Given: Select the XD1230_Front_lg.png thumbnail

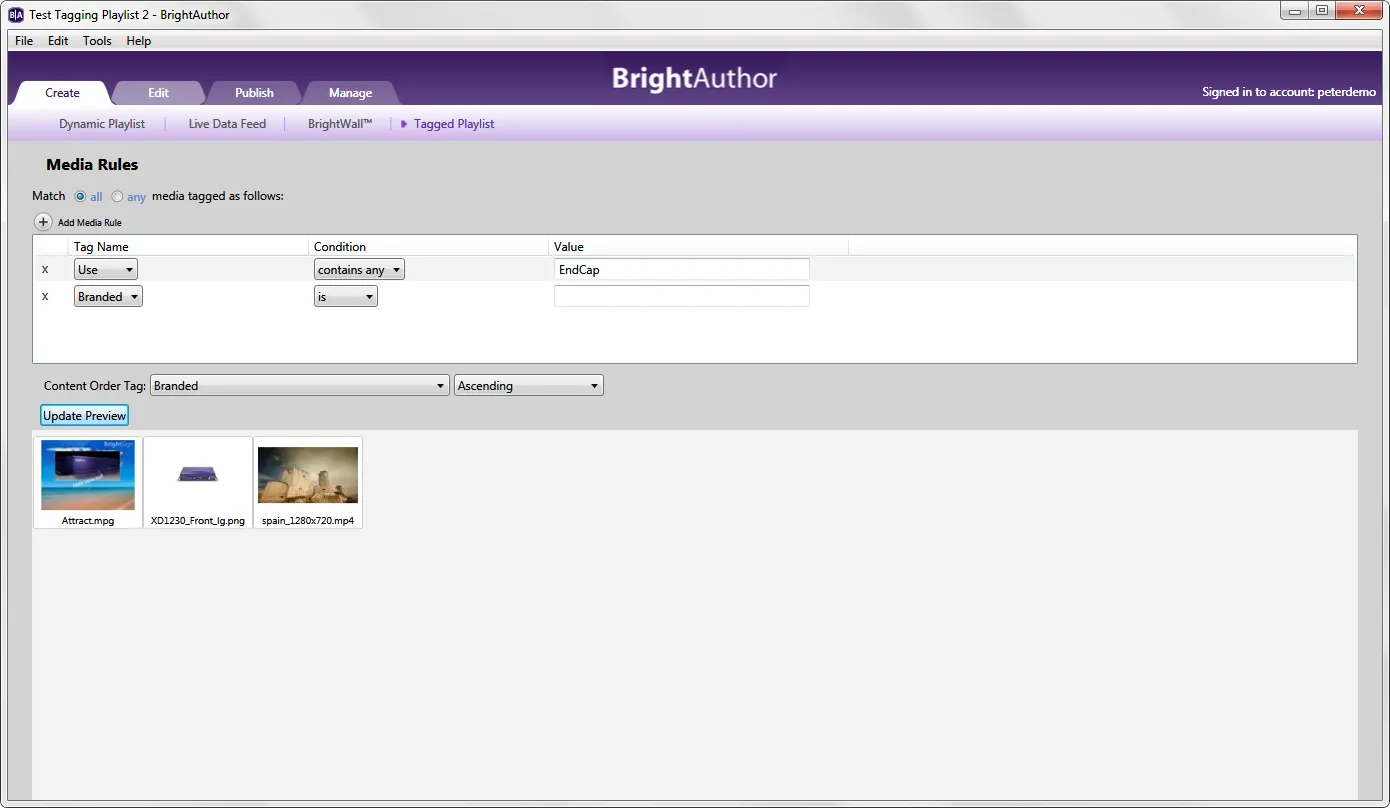Looking at the screenshot, I should click(x=198, y=482).
